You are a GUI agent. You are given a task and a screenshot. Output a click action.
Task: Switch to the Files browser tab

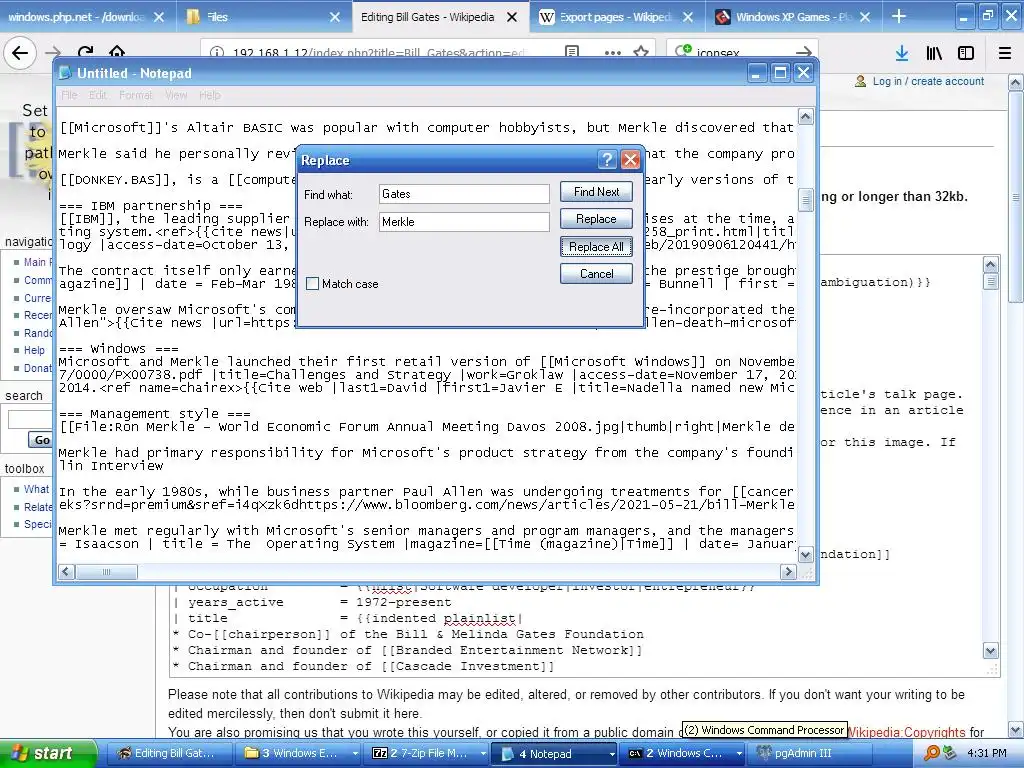coord(217,17)
